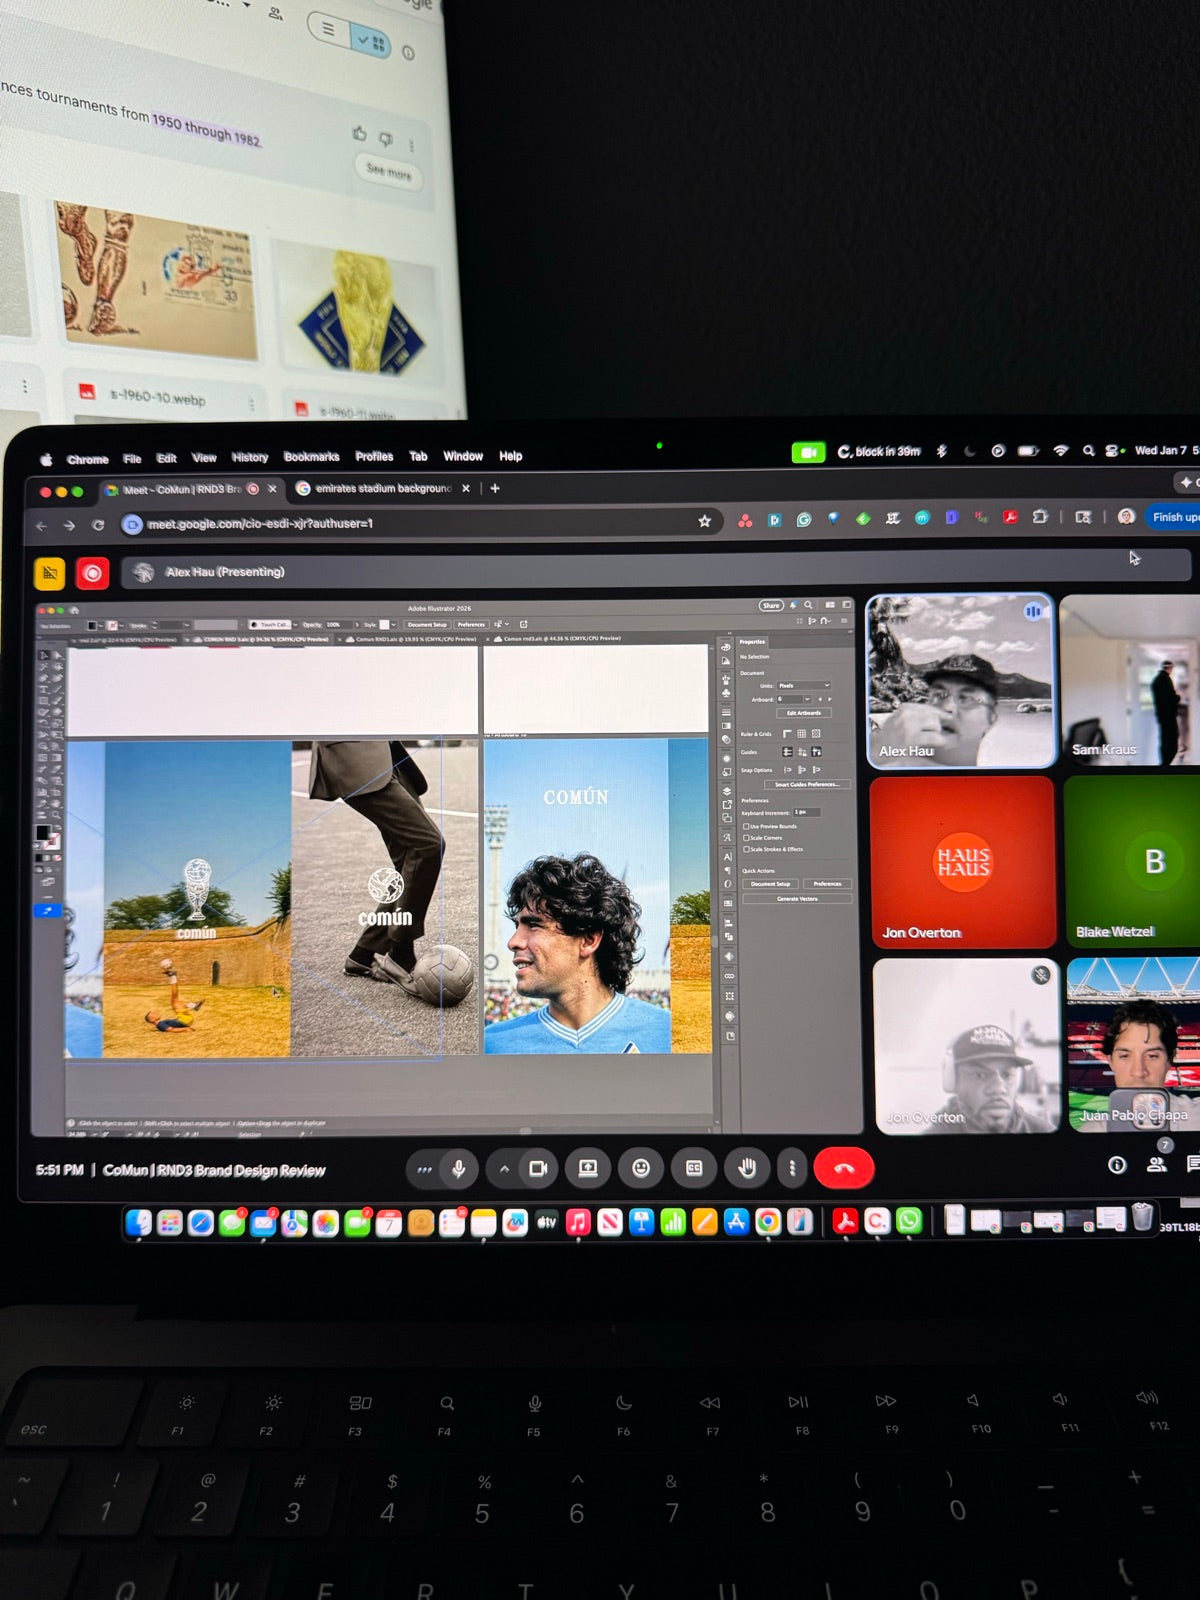The height and width of the screenshot is (1600, 1200).
Task: Thumbs down the summary on background monitor
Action: (x=386, y=138)
